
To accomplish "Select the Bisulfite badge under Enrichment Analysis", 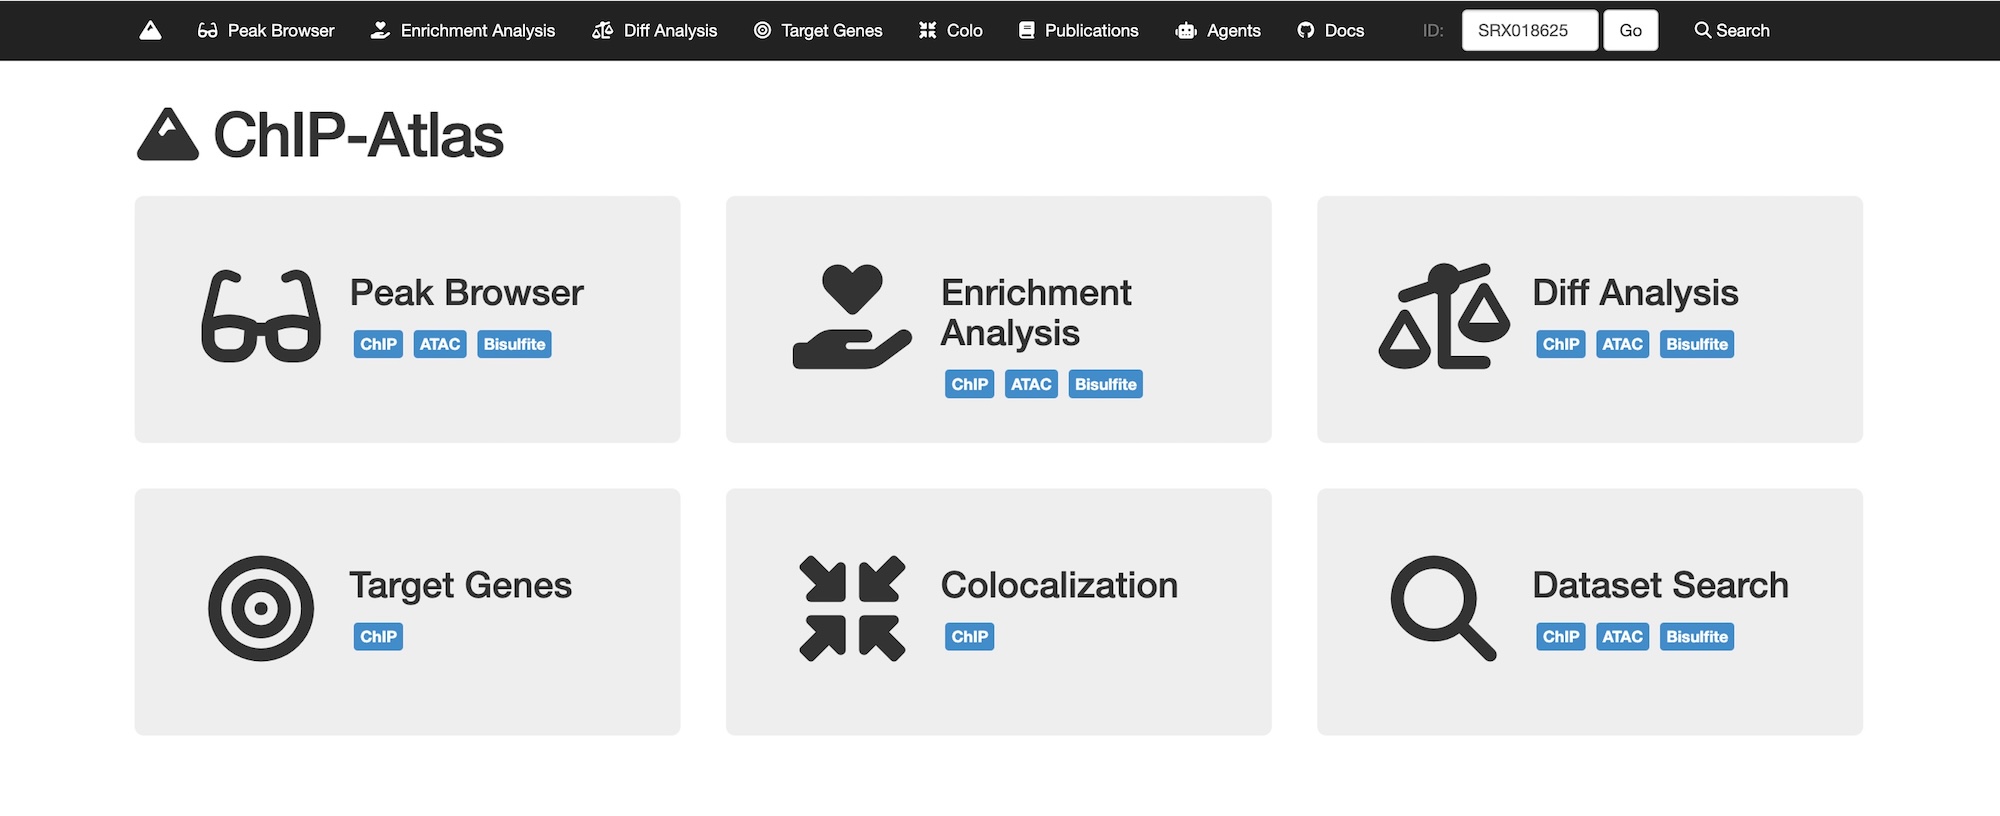I will [1105, 384].
